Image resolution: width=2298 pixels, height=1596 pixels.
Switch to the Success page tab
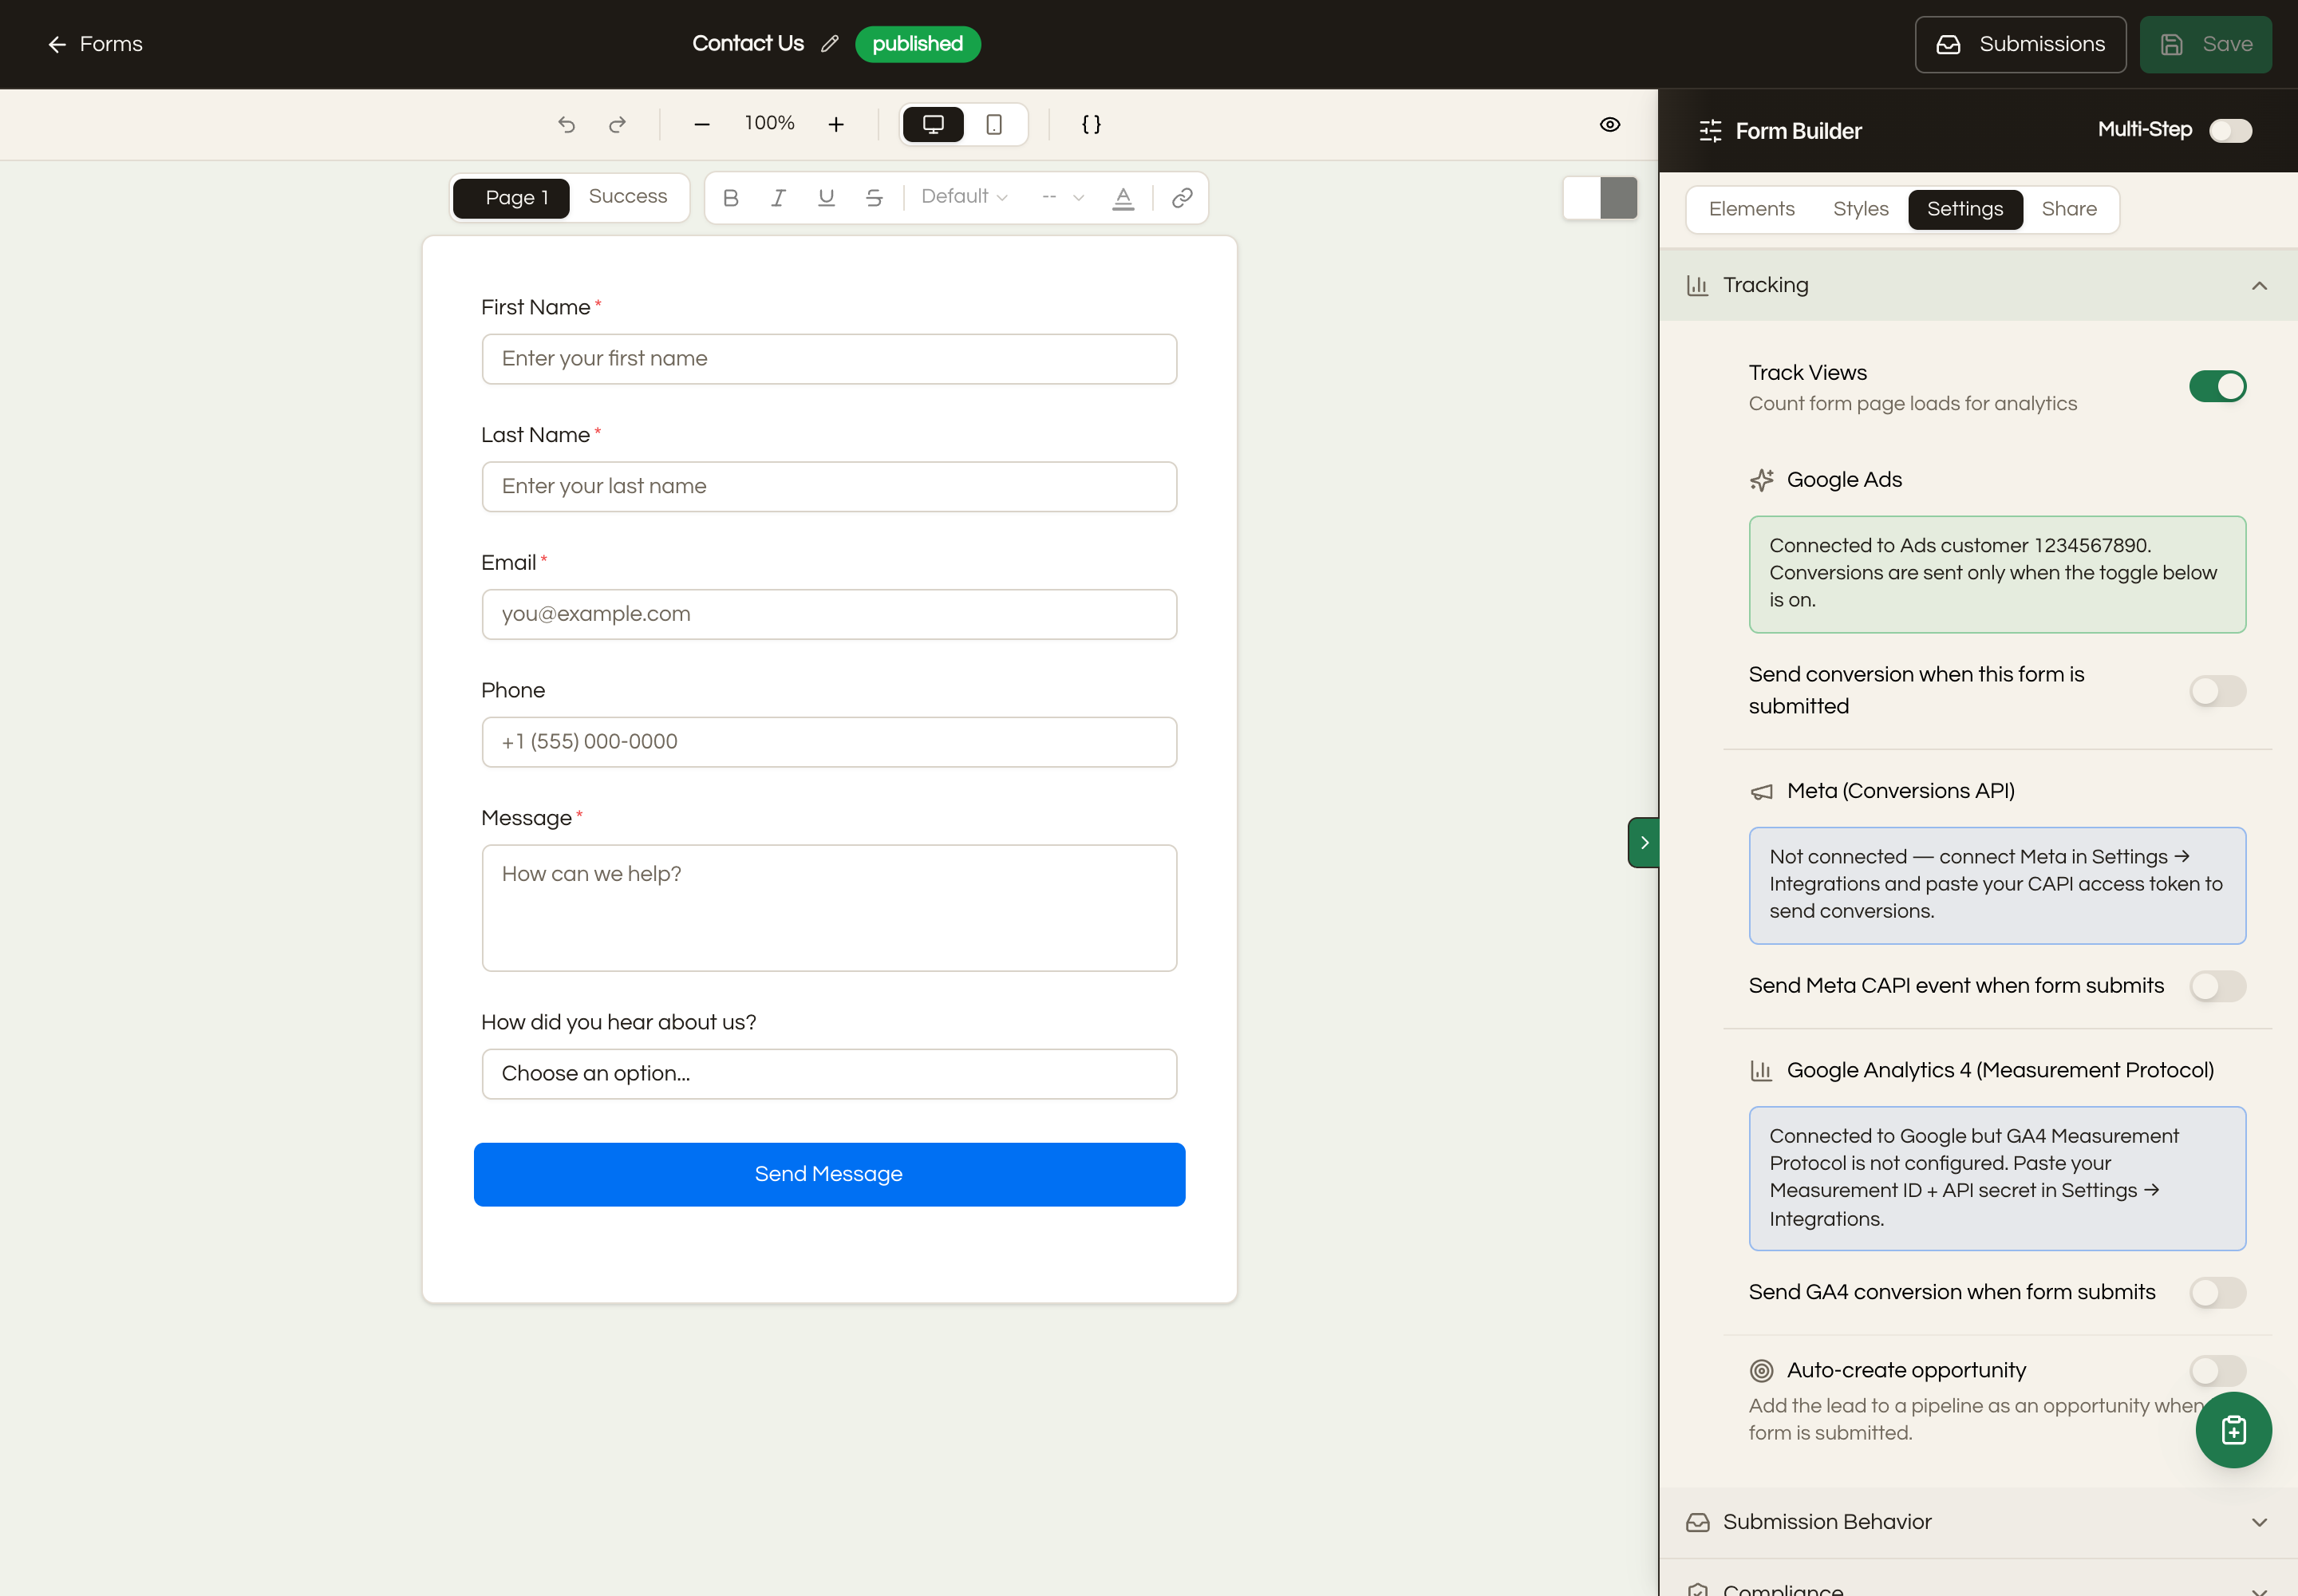[627, 197]
